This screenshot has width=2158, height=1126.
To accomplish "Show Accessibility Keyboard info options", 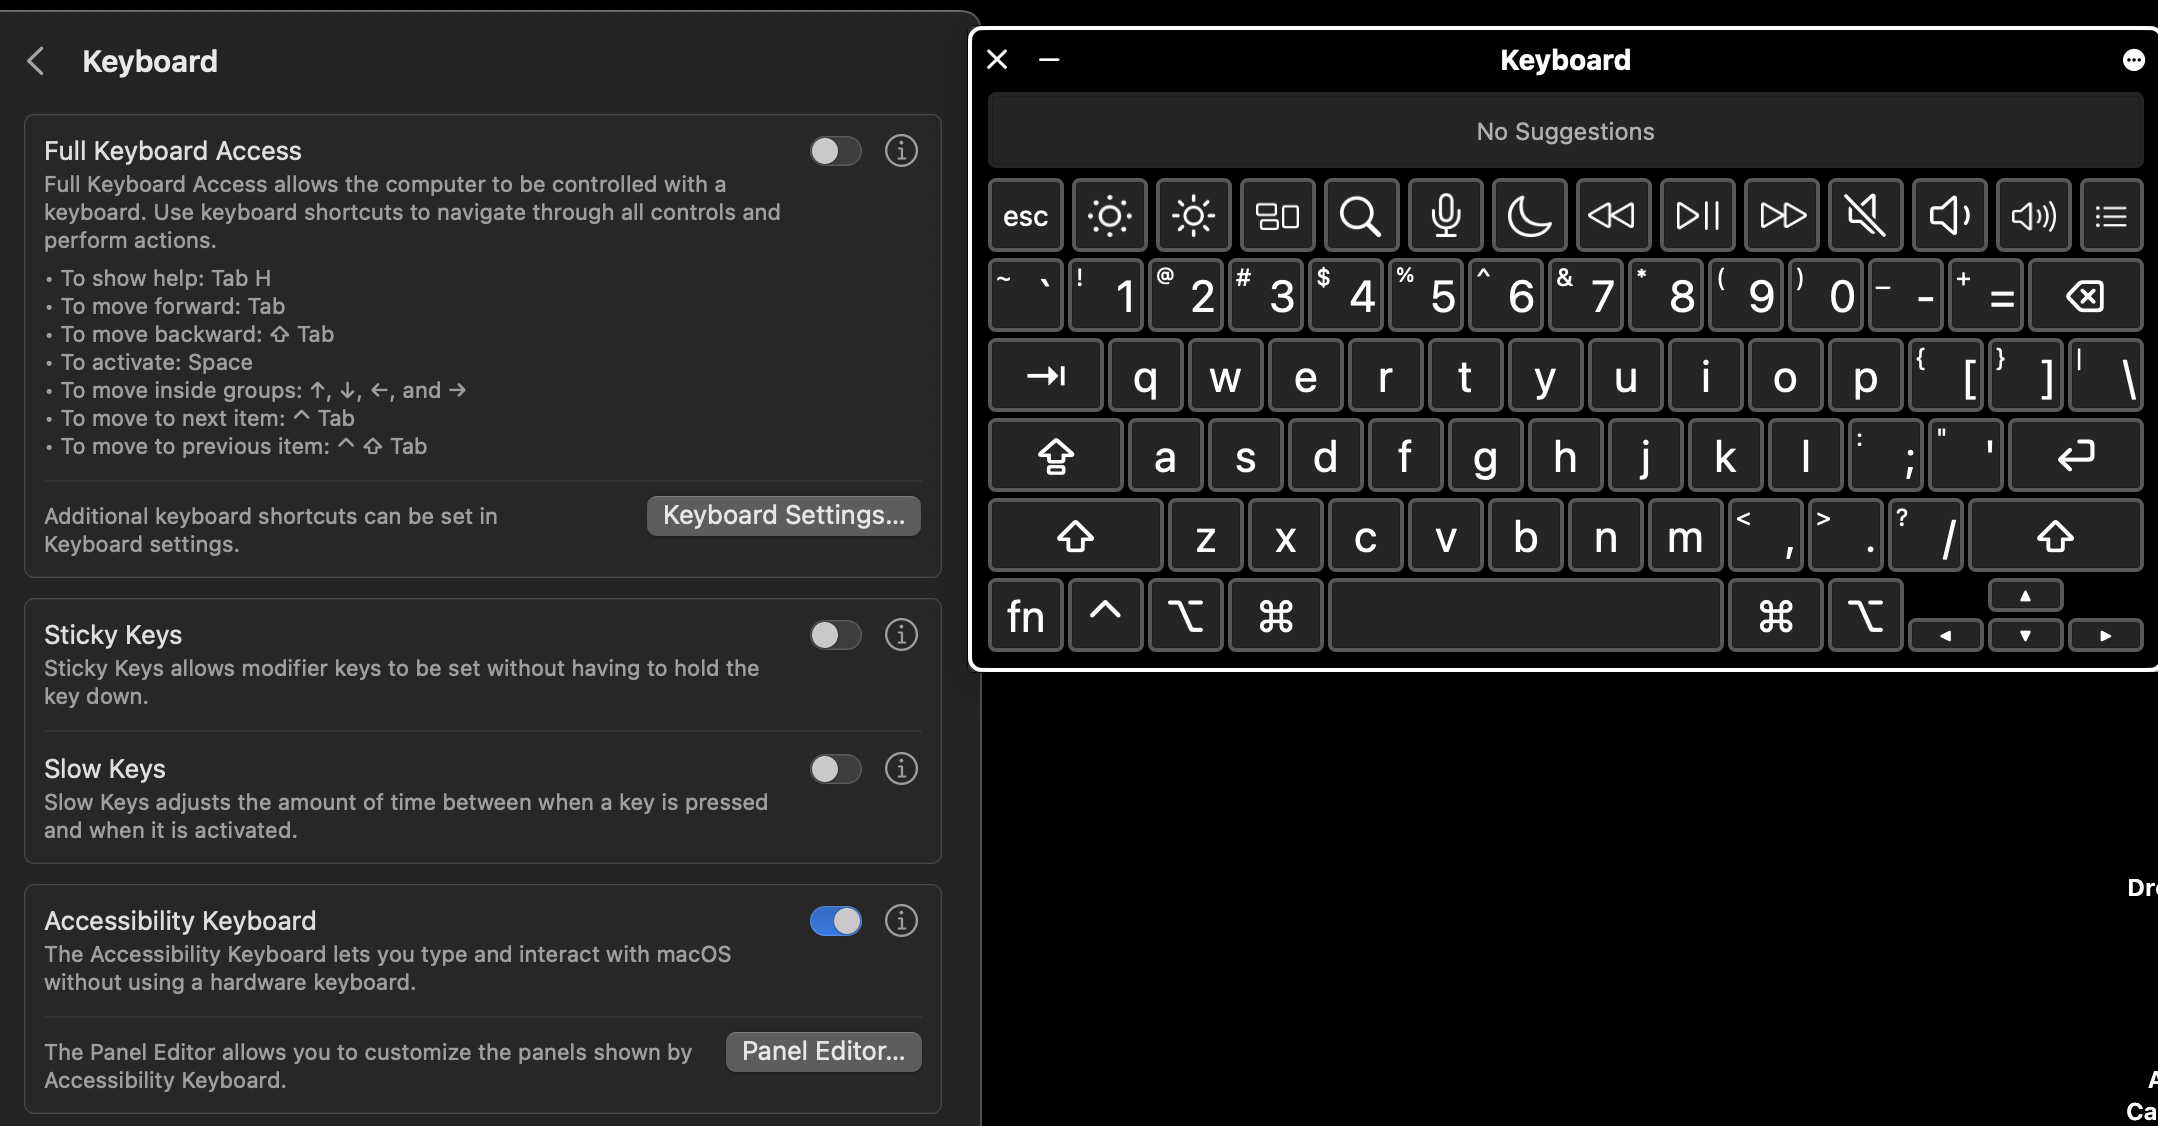I will [x=901, y=921].
